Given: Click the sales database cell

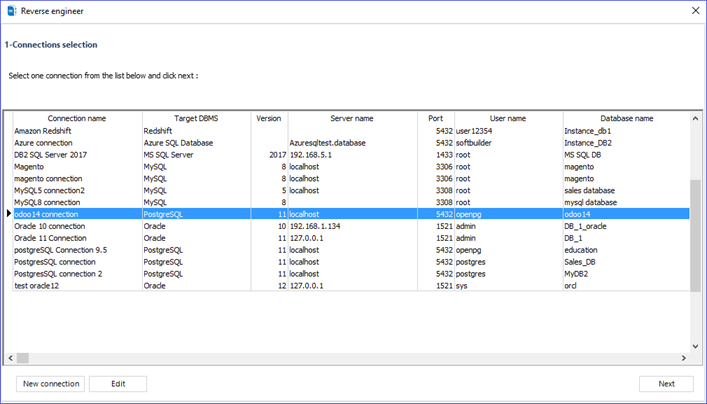Looking at the screenshot, I should [x=626, y=190].
